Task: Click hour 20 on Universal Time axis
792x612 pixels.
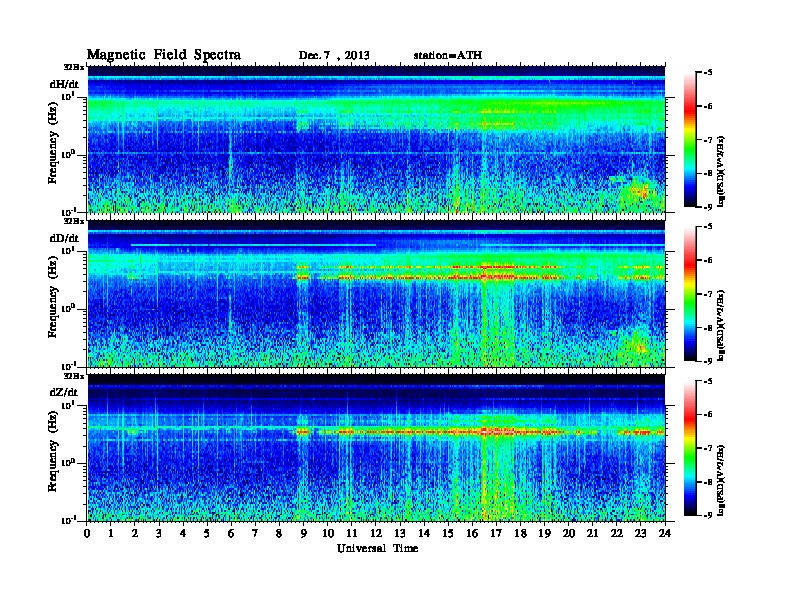Action: point(569,533)
